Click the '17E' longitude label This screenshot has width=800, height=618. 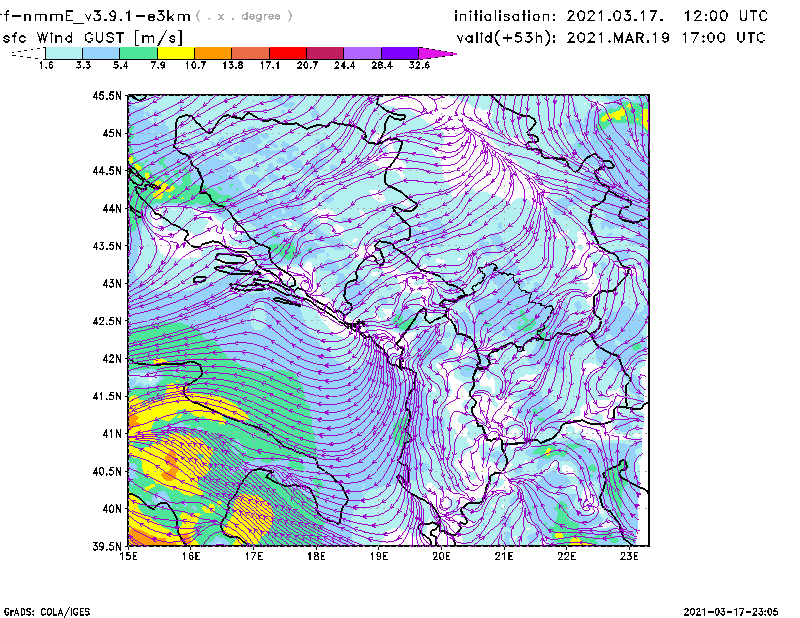pyautogui.click(x=254, y=556)
